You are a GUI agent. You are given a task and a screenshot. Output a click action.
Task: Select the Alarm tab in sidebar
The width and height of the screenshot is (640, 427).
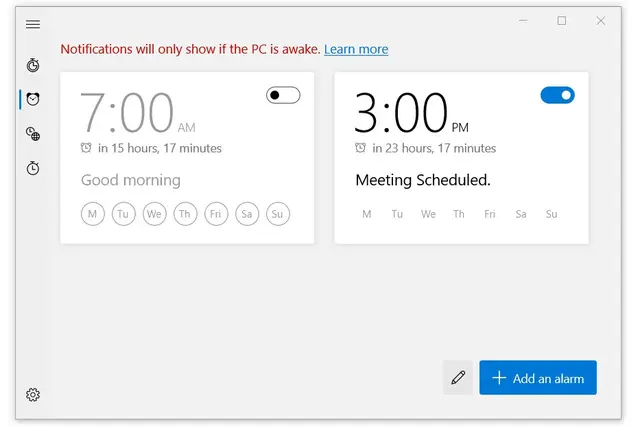click(33, 99)
